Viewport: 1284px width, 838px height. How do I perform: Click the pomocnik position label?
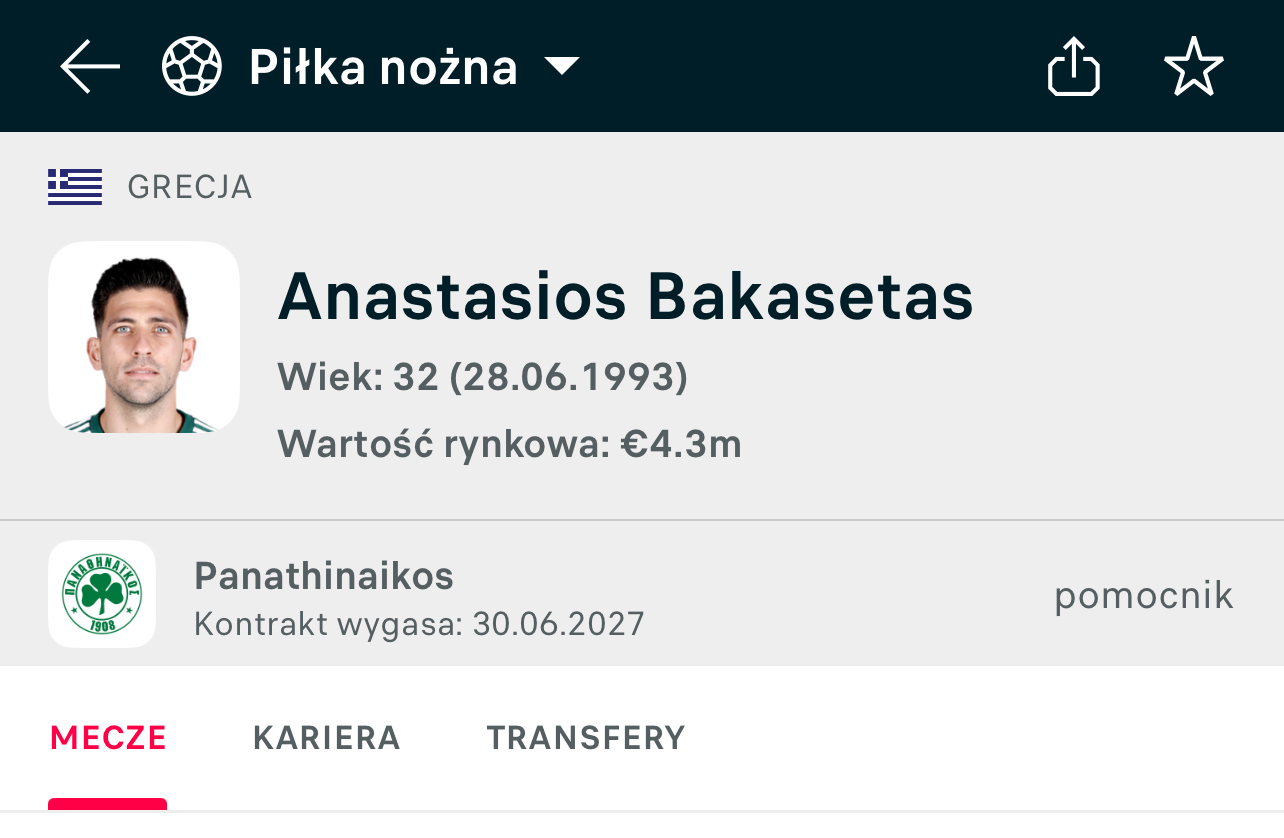tap(1143, 596)
